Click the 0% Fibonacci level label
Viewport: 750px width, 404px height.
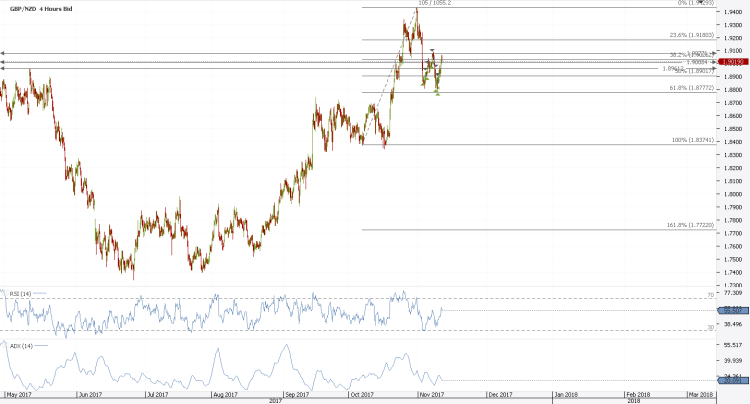[696, 3]
